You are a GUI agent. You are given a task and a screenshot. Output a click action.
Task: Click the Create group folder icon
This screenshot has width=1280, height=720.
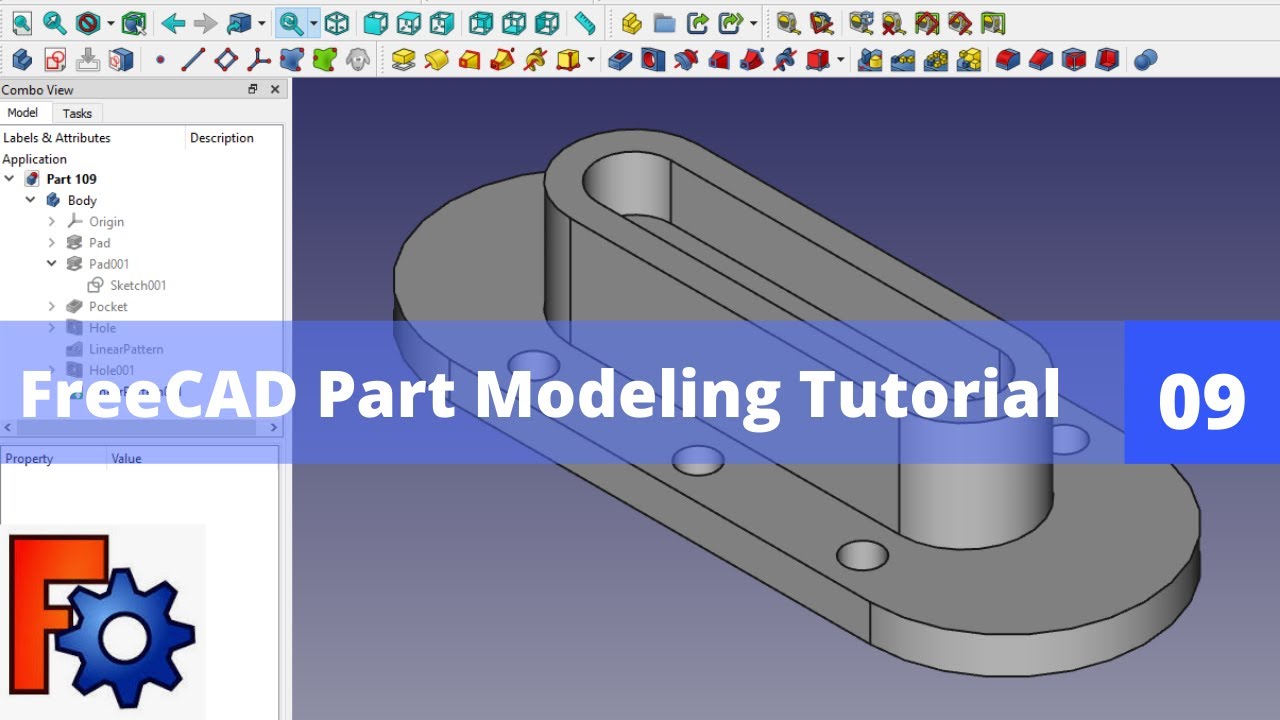(664, 22)
